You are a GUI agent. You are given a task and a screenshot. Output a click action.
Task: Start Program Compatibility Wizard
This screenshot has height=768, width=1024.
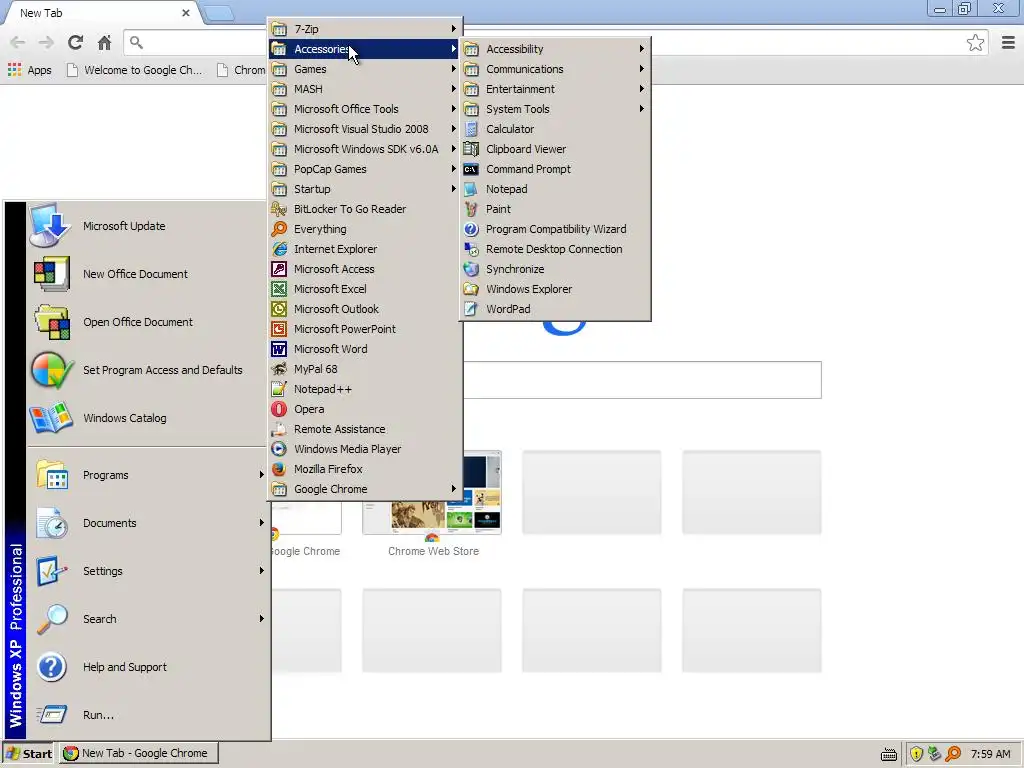point(555,229)
